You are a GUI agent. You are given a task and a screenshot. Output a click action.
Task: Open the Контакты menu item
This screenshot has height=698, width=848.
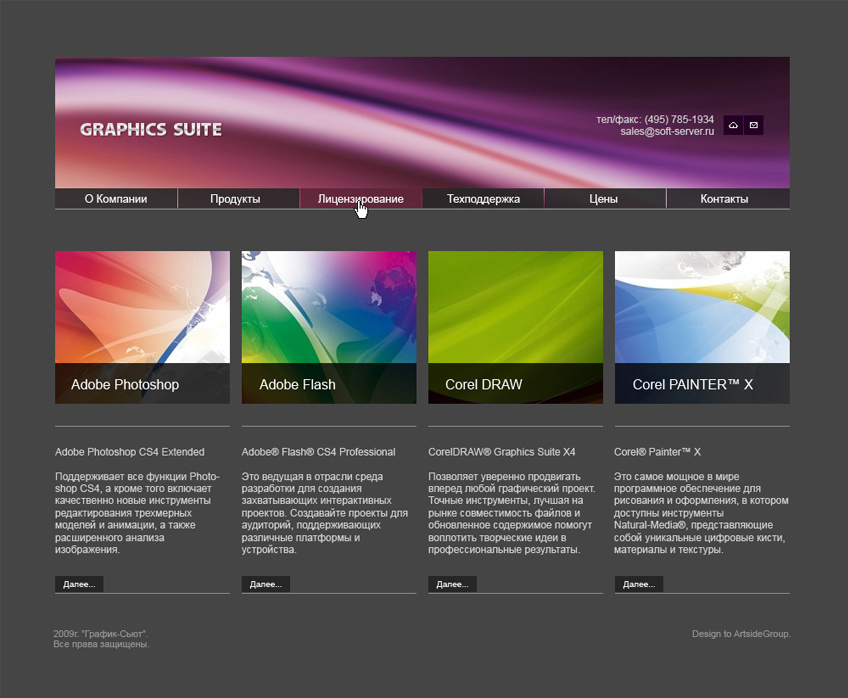click(727, 198)
